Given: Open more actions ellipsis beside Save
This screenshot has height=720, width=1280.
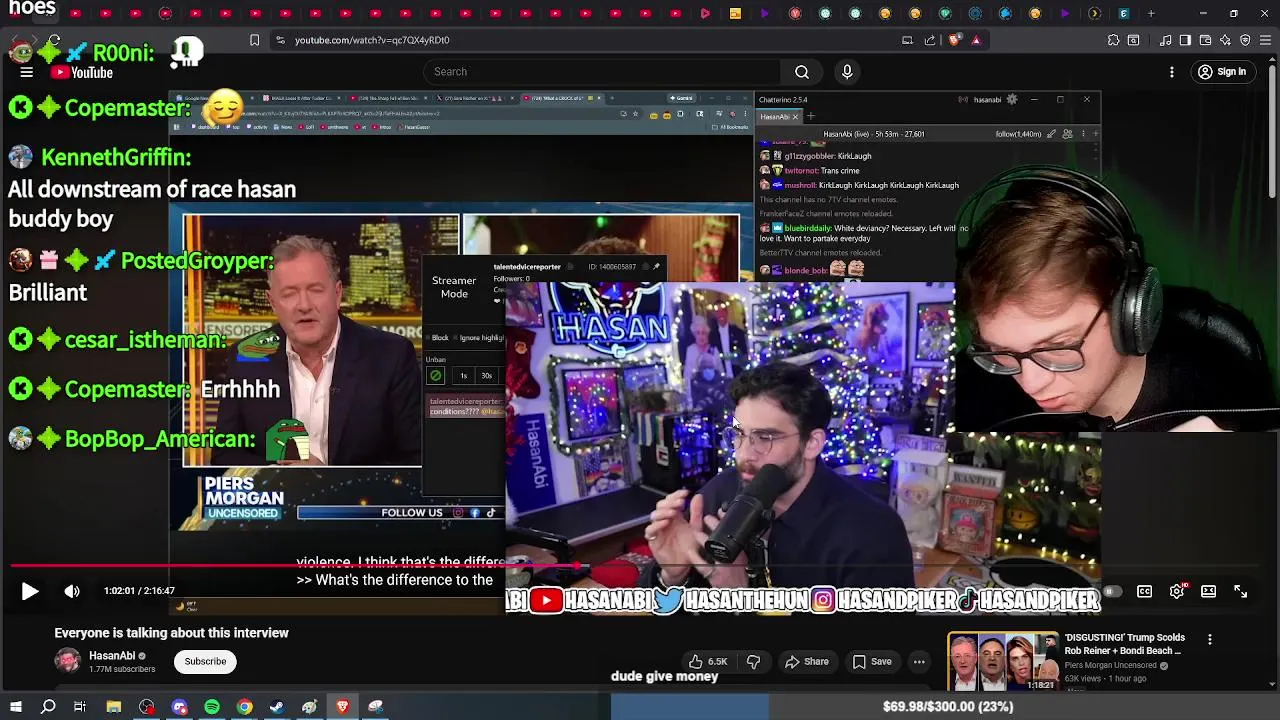Looking at the screenshot, I should [x=919, y=661].
